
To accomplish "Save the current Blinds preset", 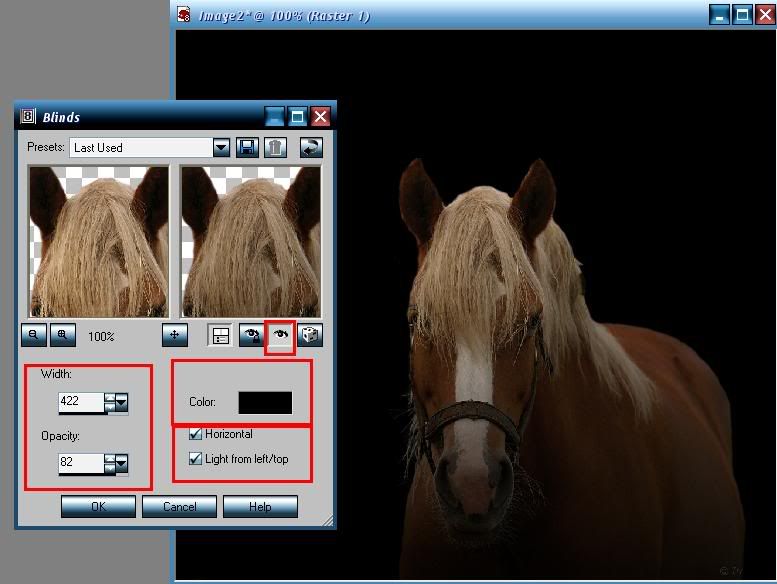I will tap(247, 148).
